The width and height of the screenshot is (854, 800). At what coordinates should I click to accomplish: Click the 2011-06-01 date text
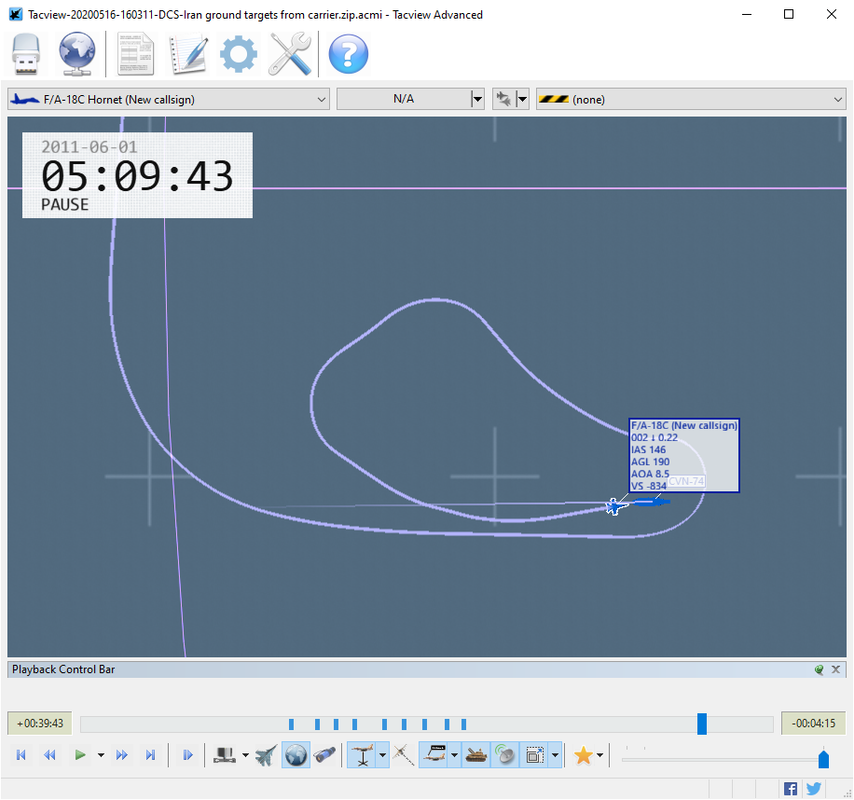89,147
